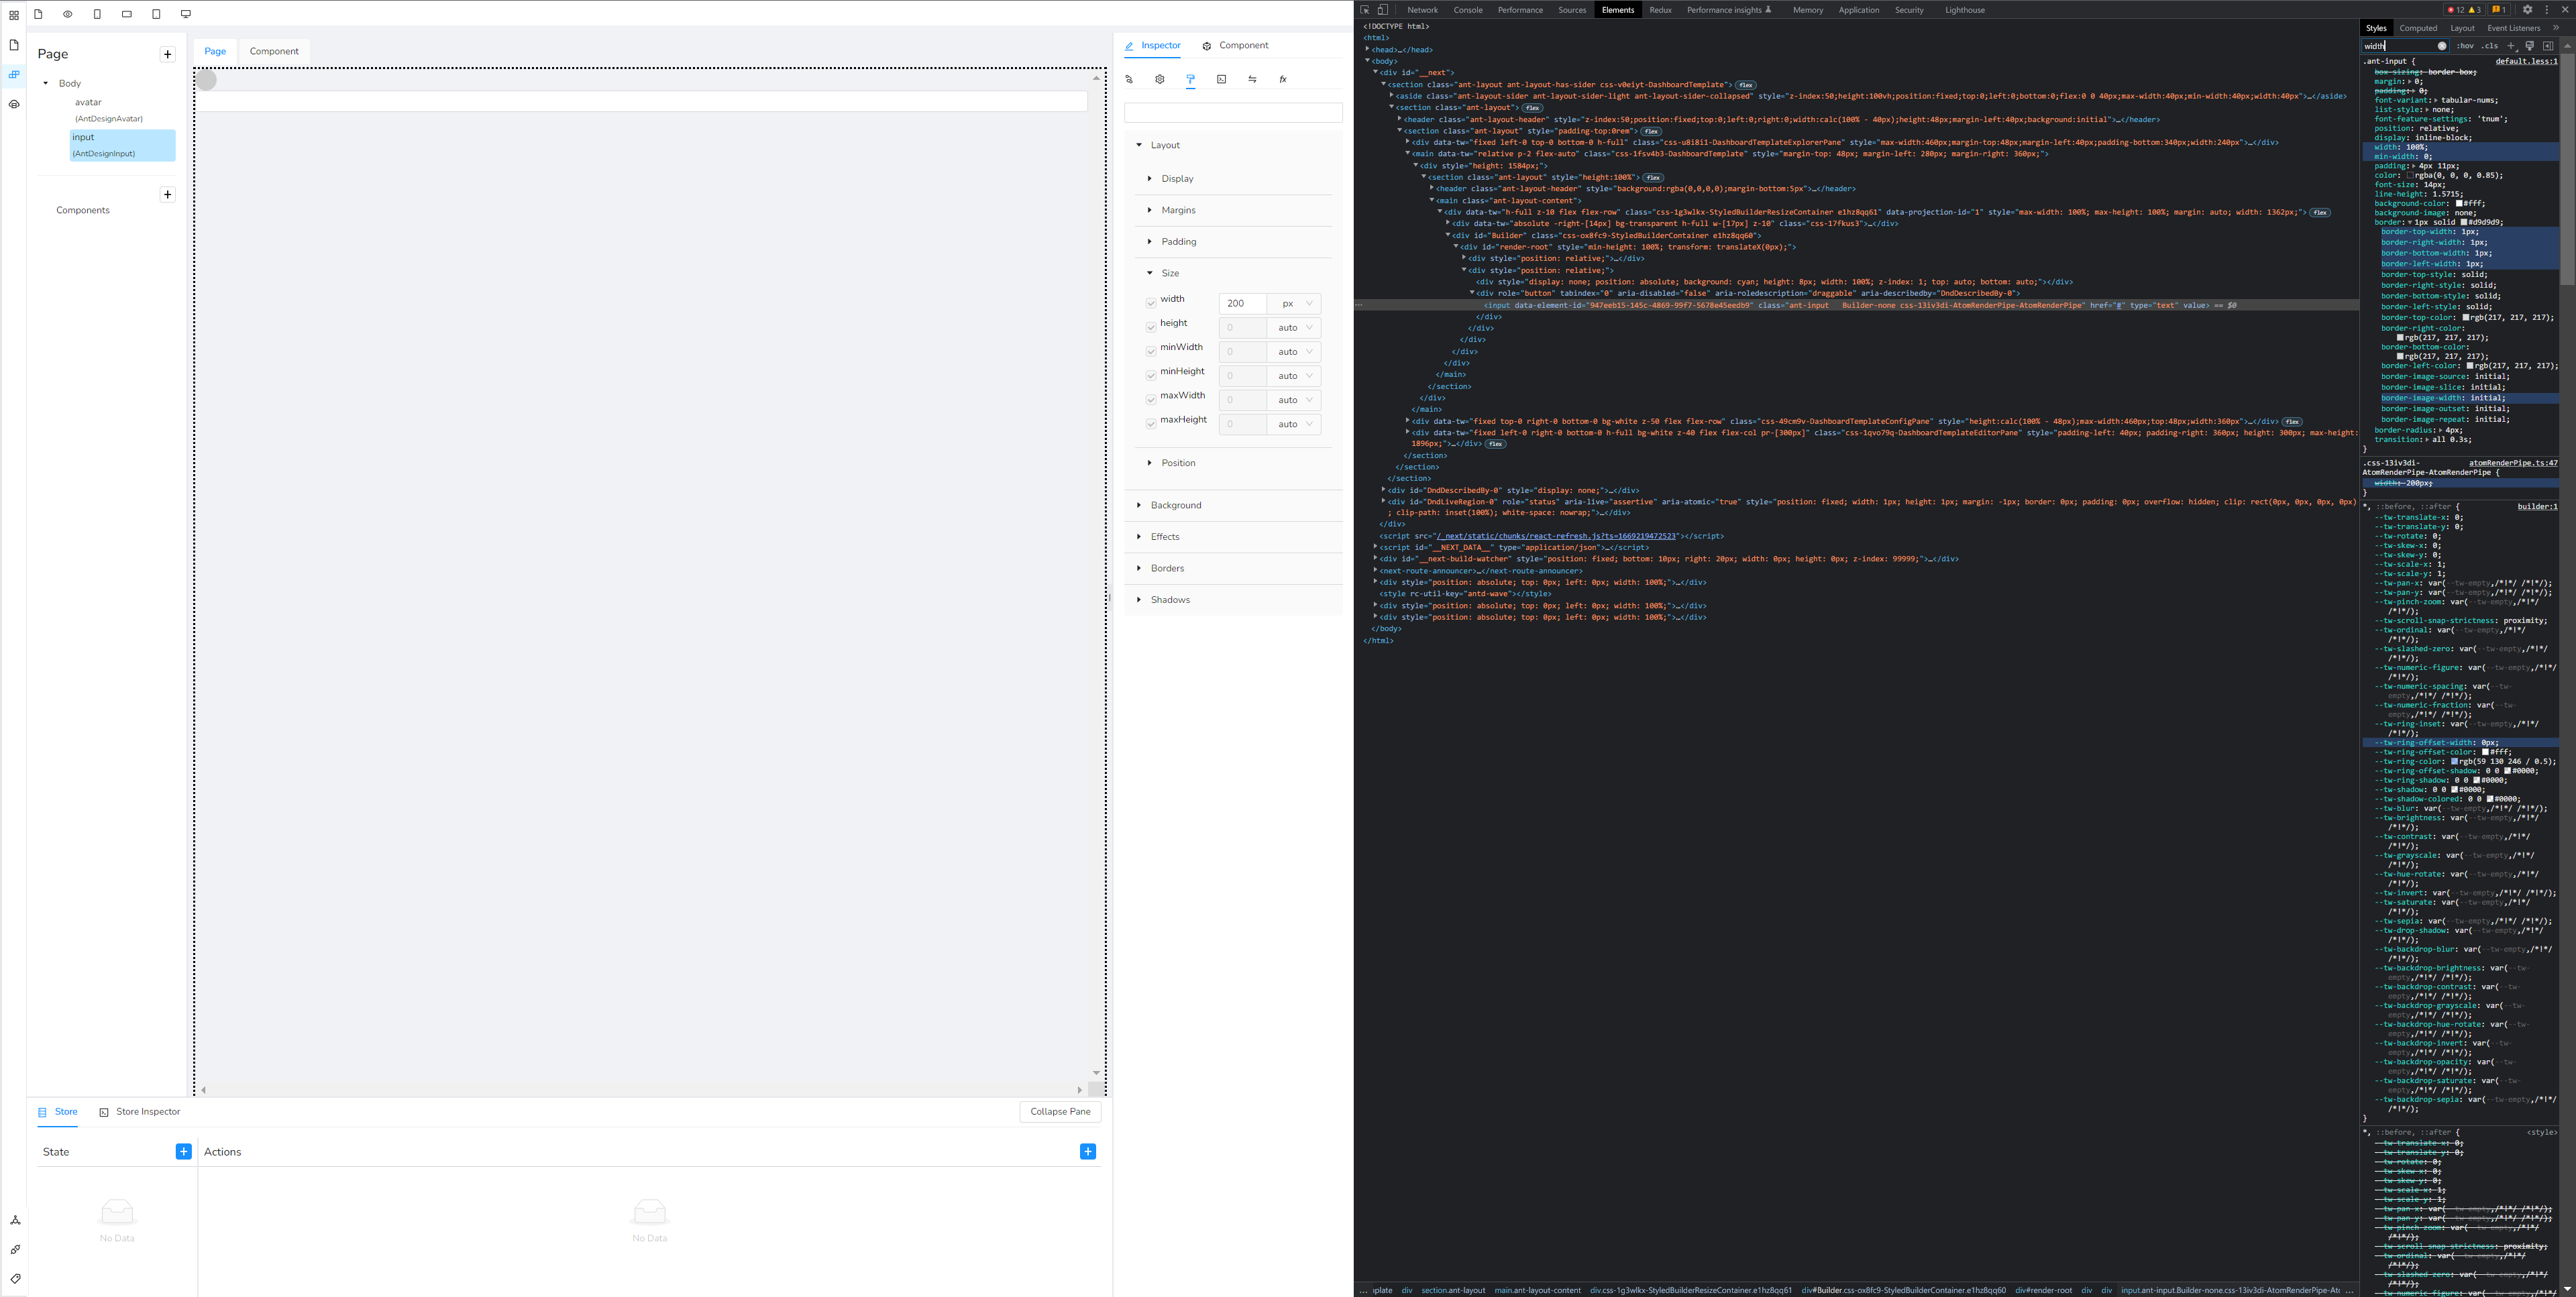Switch to mobile viewport icon in top toolbar
Image resolution: width=2576 pixels, height=1297 pixels.
point(97,14)
